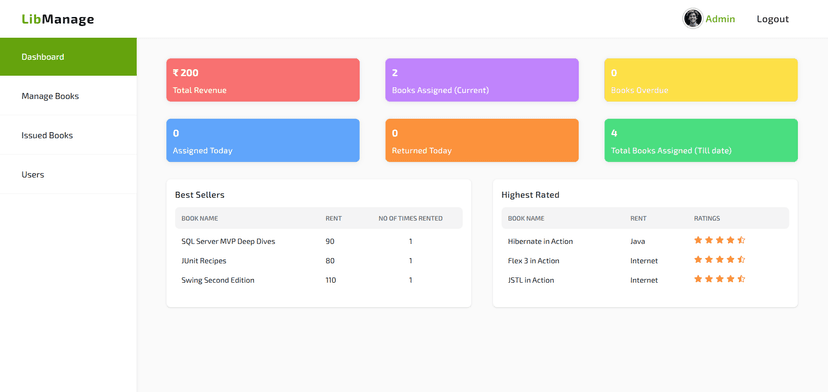Go to Issued Books in sidebar
828x392 pixels.
[68, 135]
